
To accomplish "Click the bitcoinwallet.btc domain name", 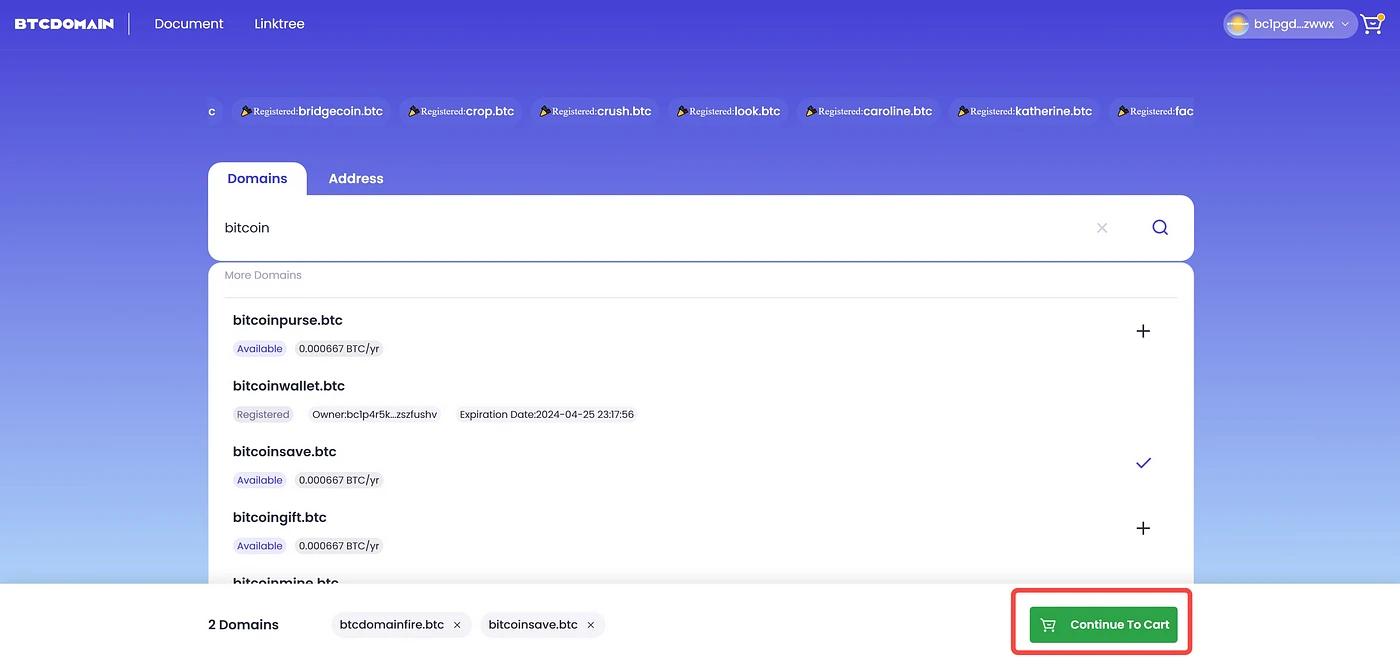I will tap(289, 386).
